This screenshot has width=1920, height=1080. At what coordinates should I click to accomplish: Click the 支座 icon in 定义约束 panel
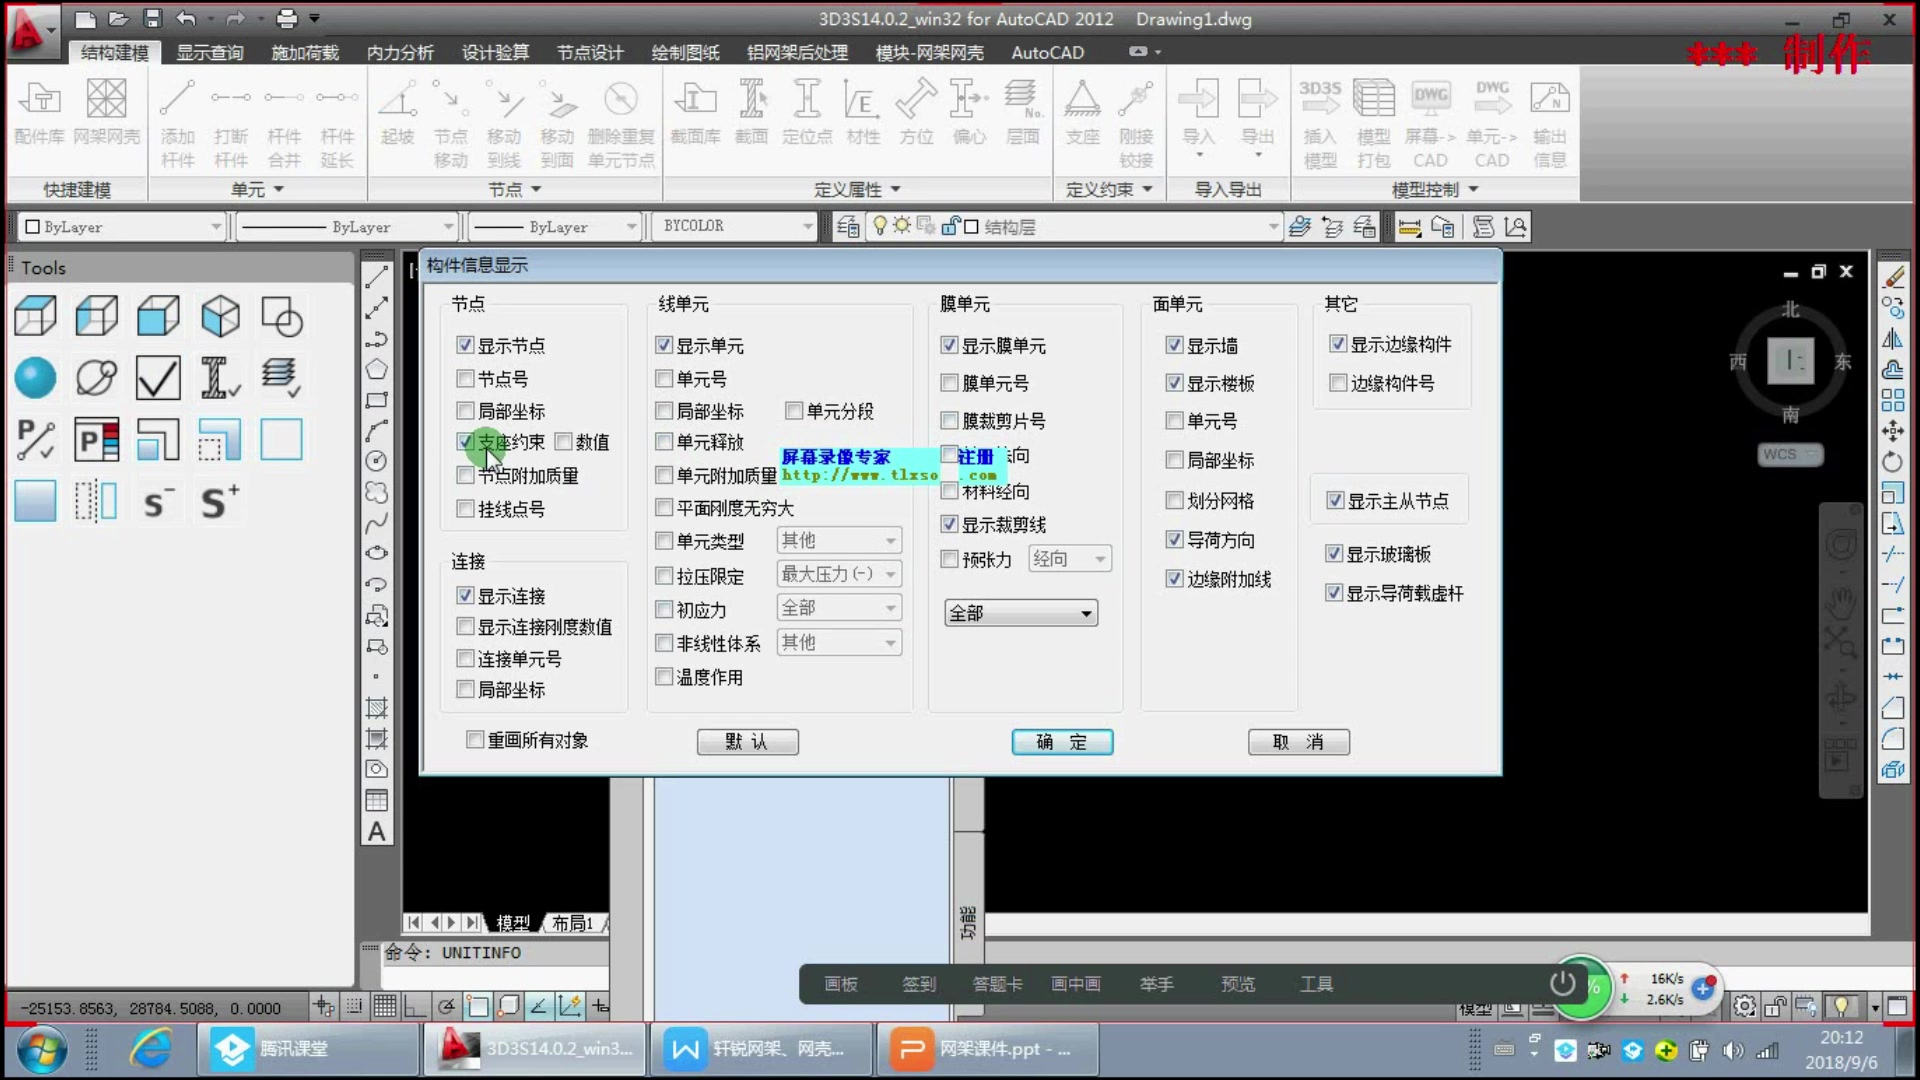1083,115
